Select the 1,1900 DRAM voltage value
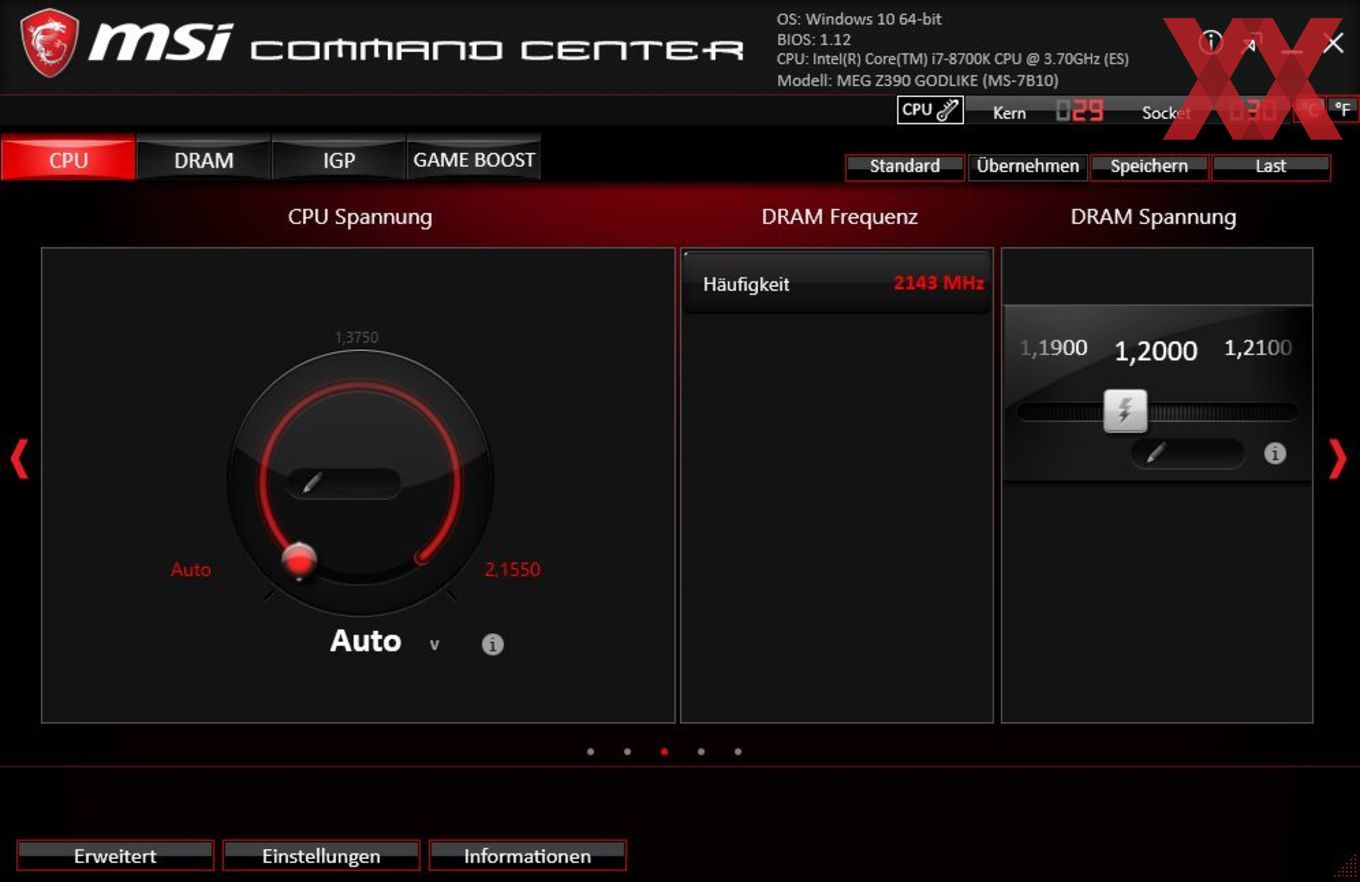 tap(1054, 348)
